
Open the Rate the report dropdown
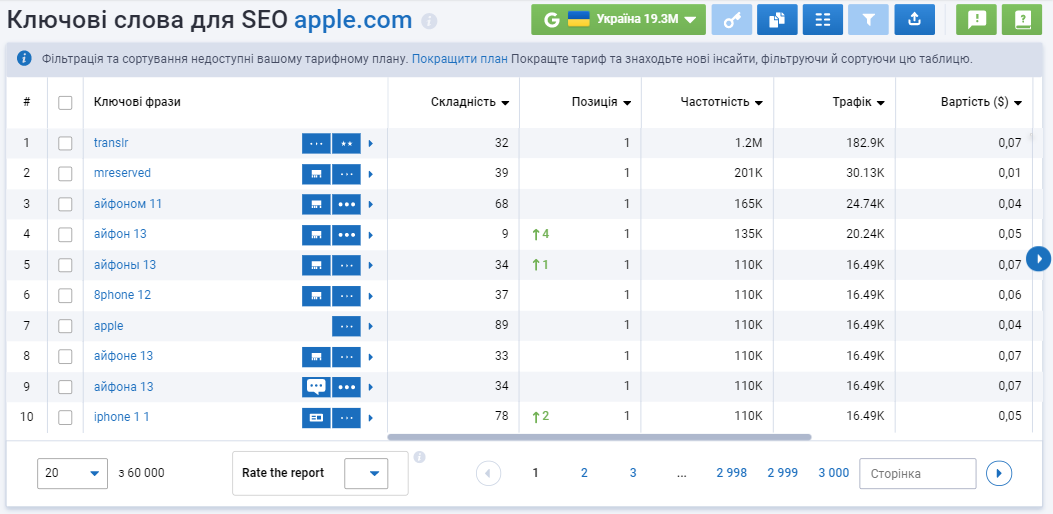(x=366, y=473)
